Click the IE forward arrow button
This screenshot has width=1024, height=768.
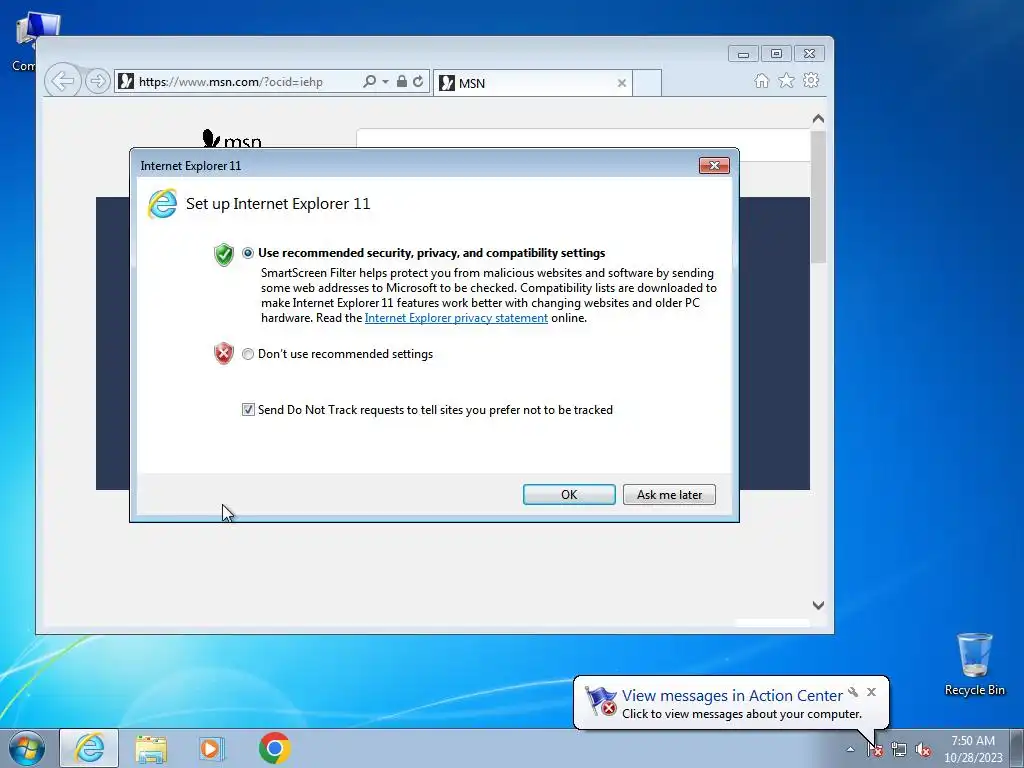tap(97, 81)
